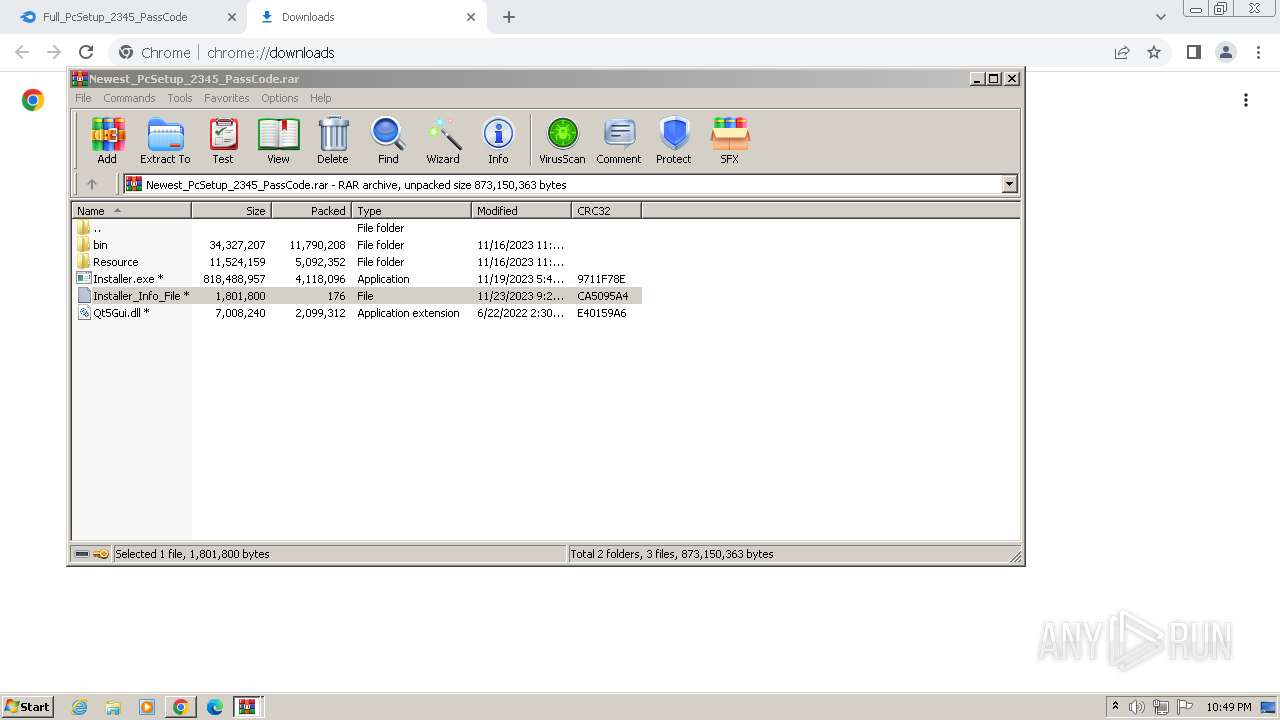Click the drive icon in status bar
The width and height of the screenshot is (1280, 720).
tap(82, 554)
